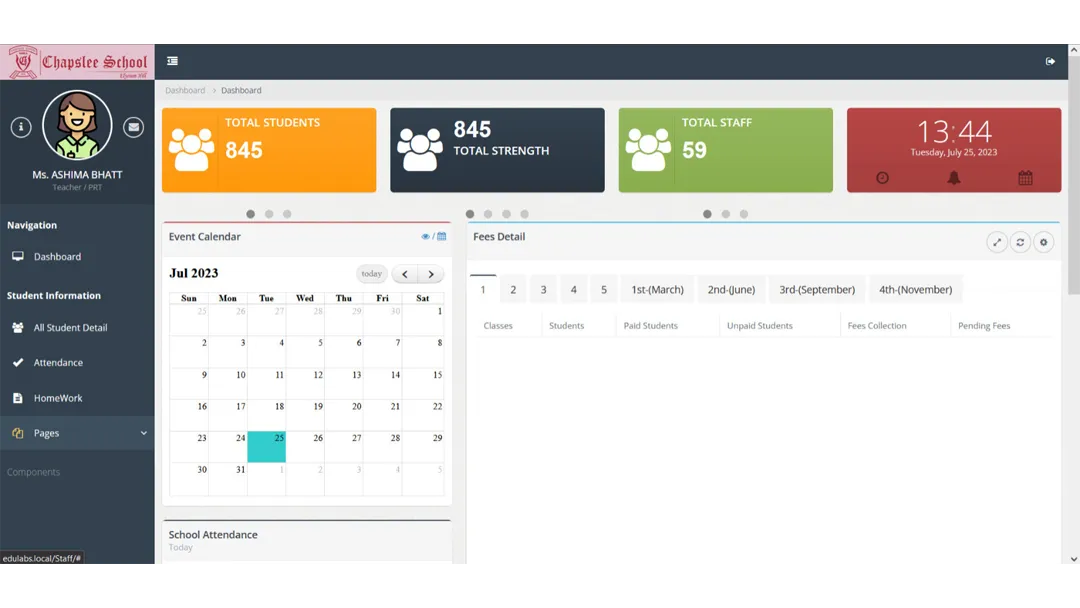Switch to 3rd-(September) fees tab
The image size is (1080, 608).
click(817, 290)
